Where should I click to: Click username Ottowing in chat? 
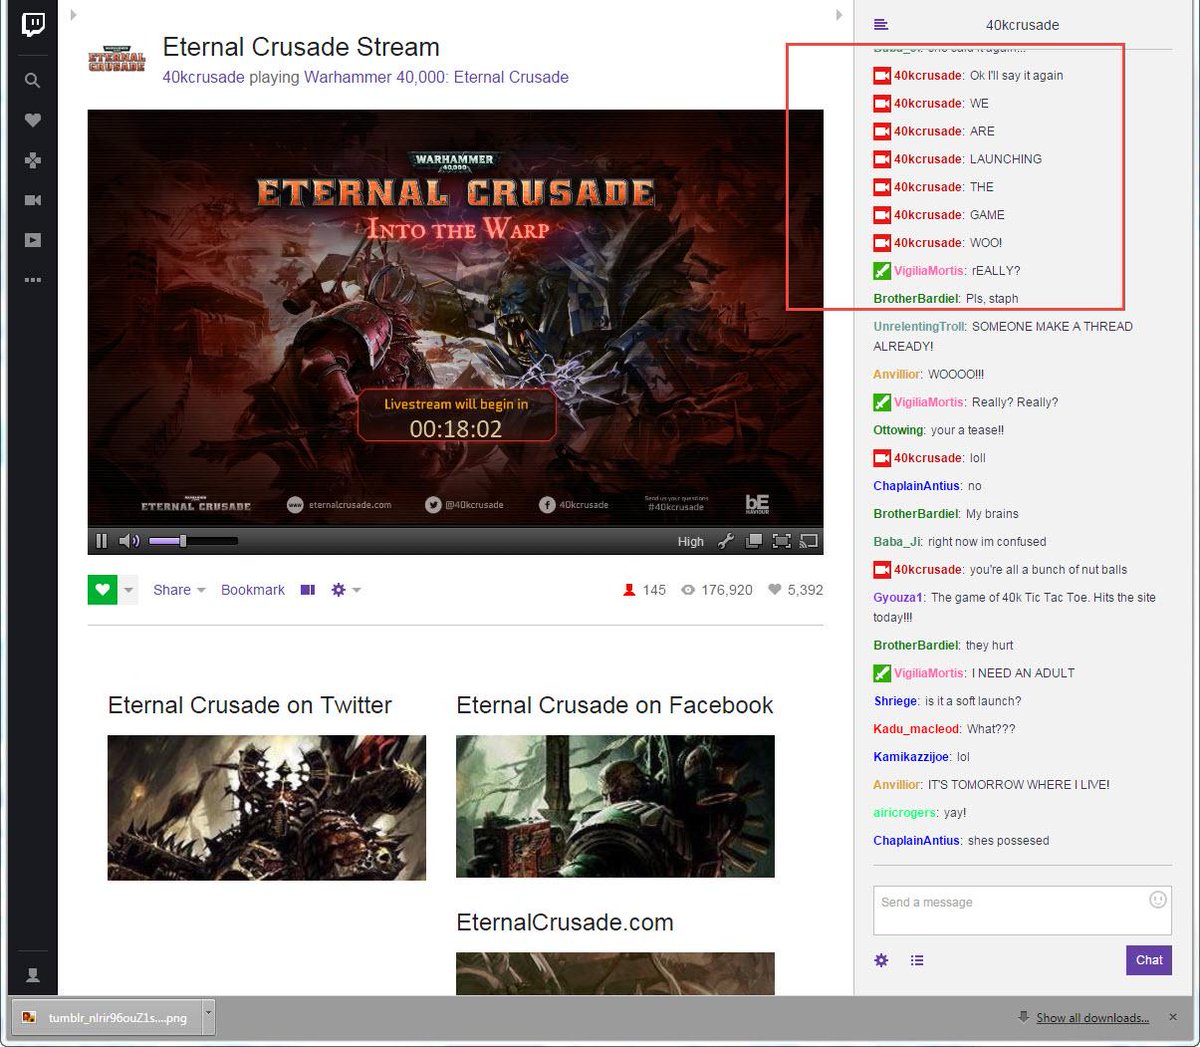pos(898,430)
